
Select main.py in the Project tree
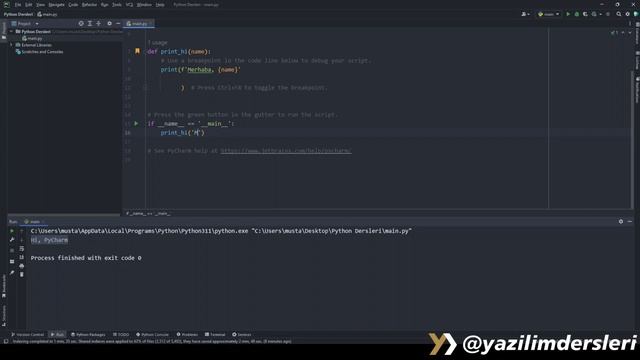tap(32, 38)
